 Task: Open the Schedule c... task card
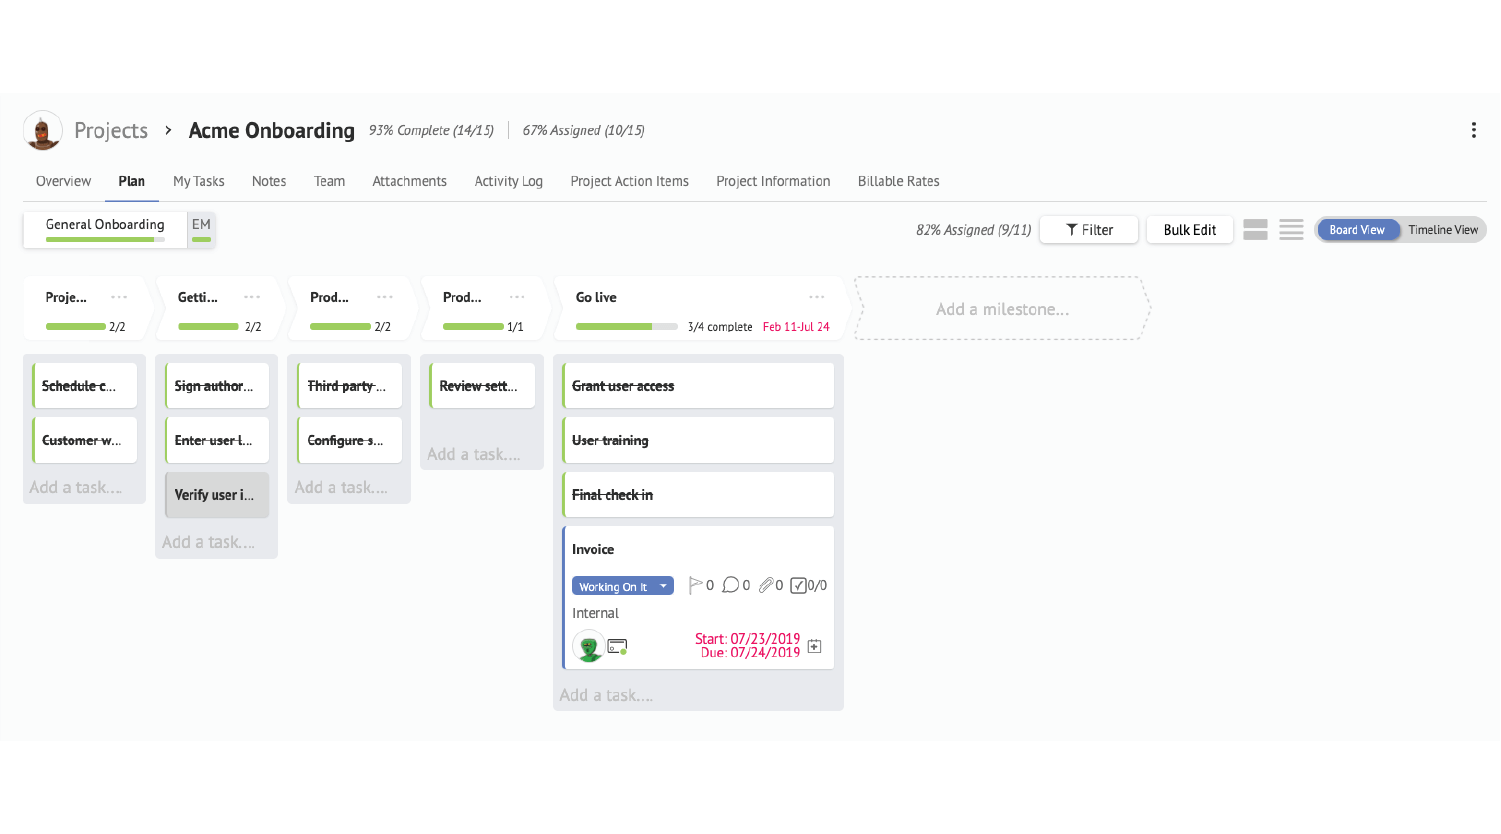pyautogui.click(x=85, y=385)
